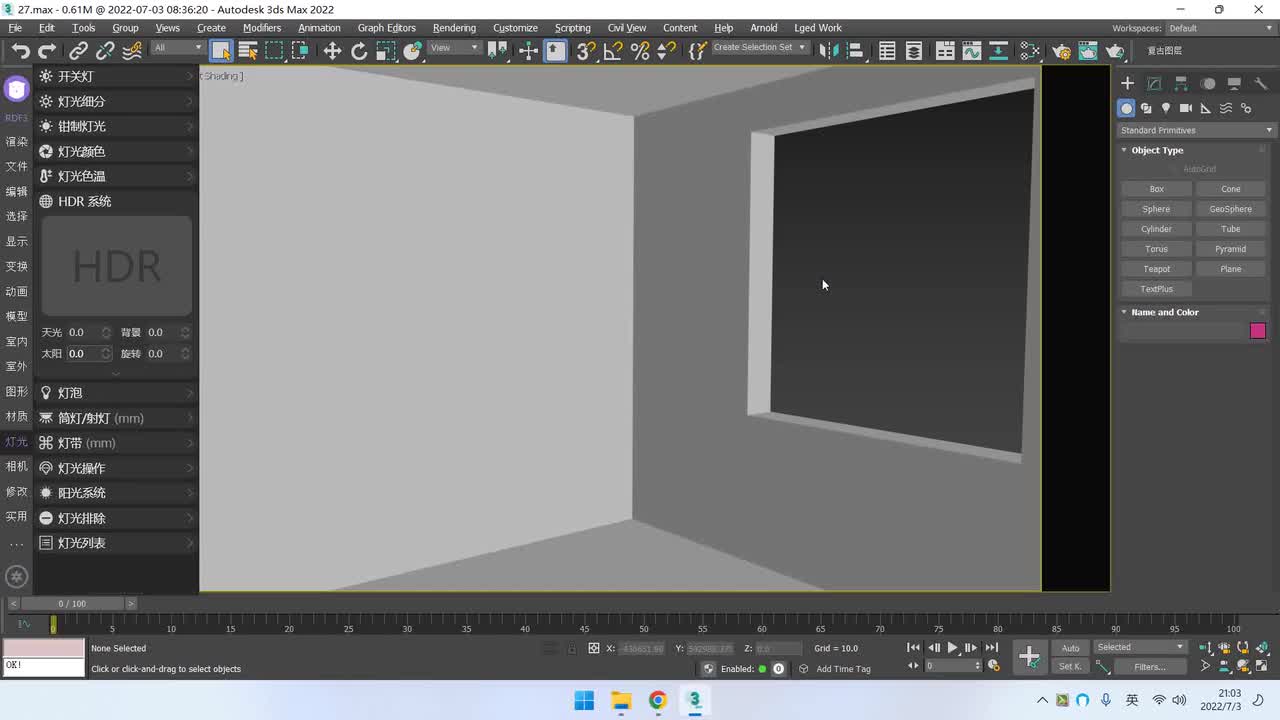Toggle the Percent Snap button
1280x720 pixels.
click(x=640, y=51)
